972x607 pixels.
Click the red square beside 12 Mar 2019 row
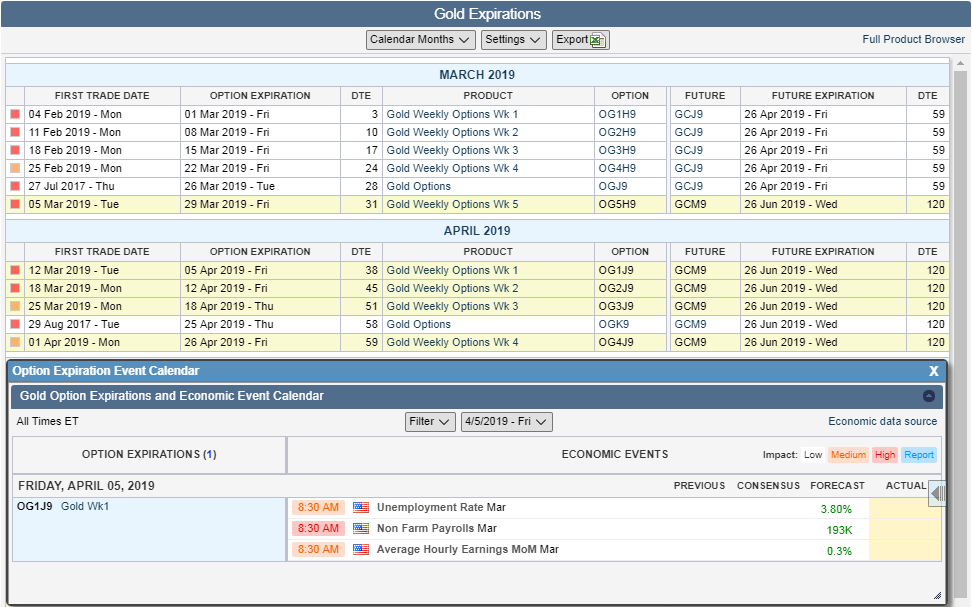15,271
